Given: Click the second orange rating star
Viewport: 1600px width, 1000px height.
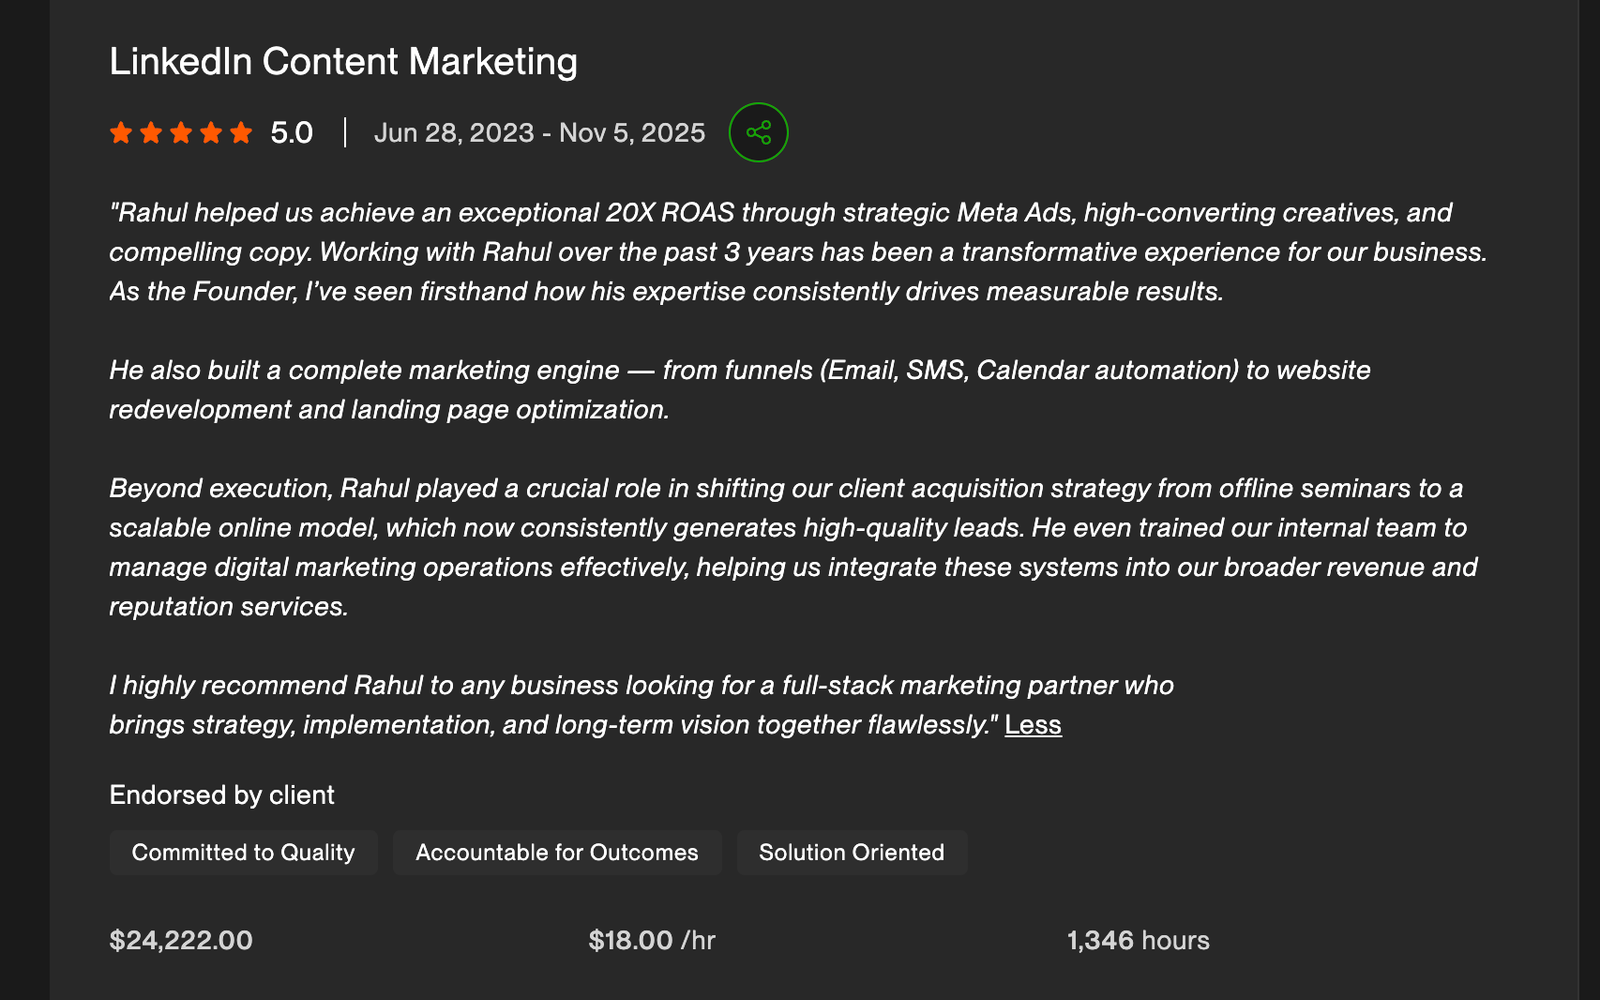Looking at the screenshot, I should click(151, 132).
